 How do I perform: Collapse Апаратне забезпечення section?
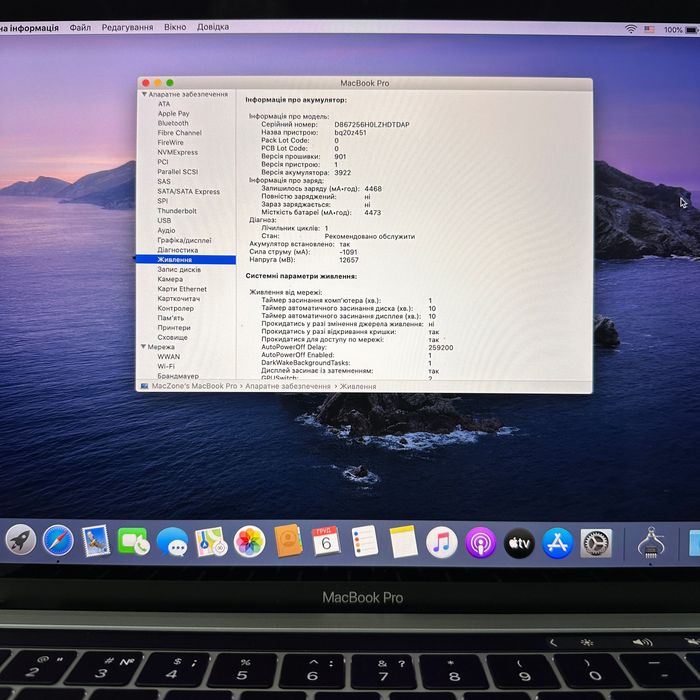(x=144, y=94)
